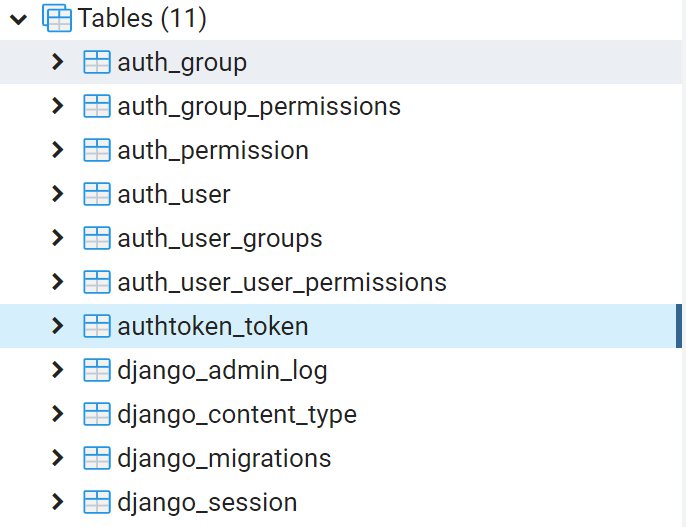686x527 pixels.
Task: Expand the auth_user_groups table node
Action: coord(58,238)
